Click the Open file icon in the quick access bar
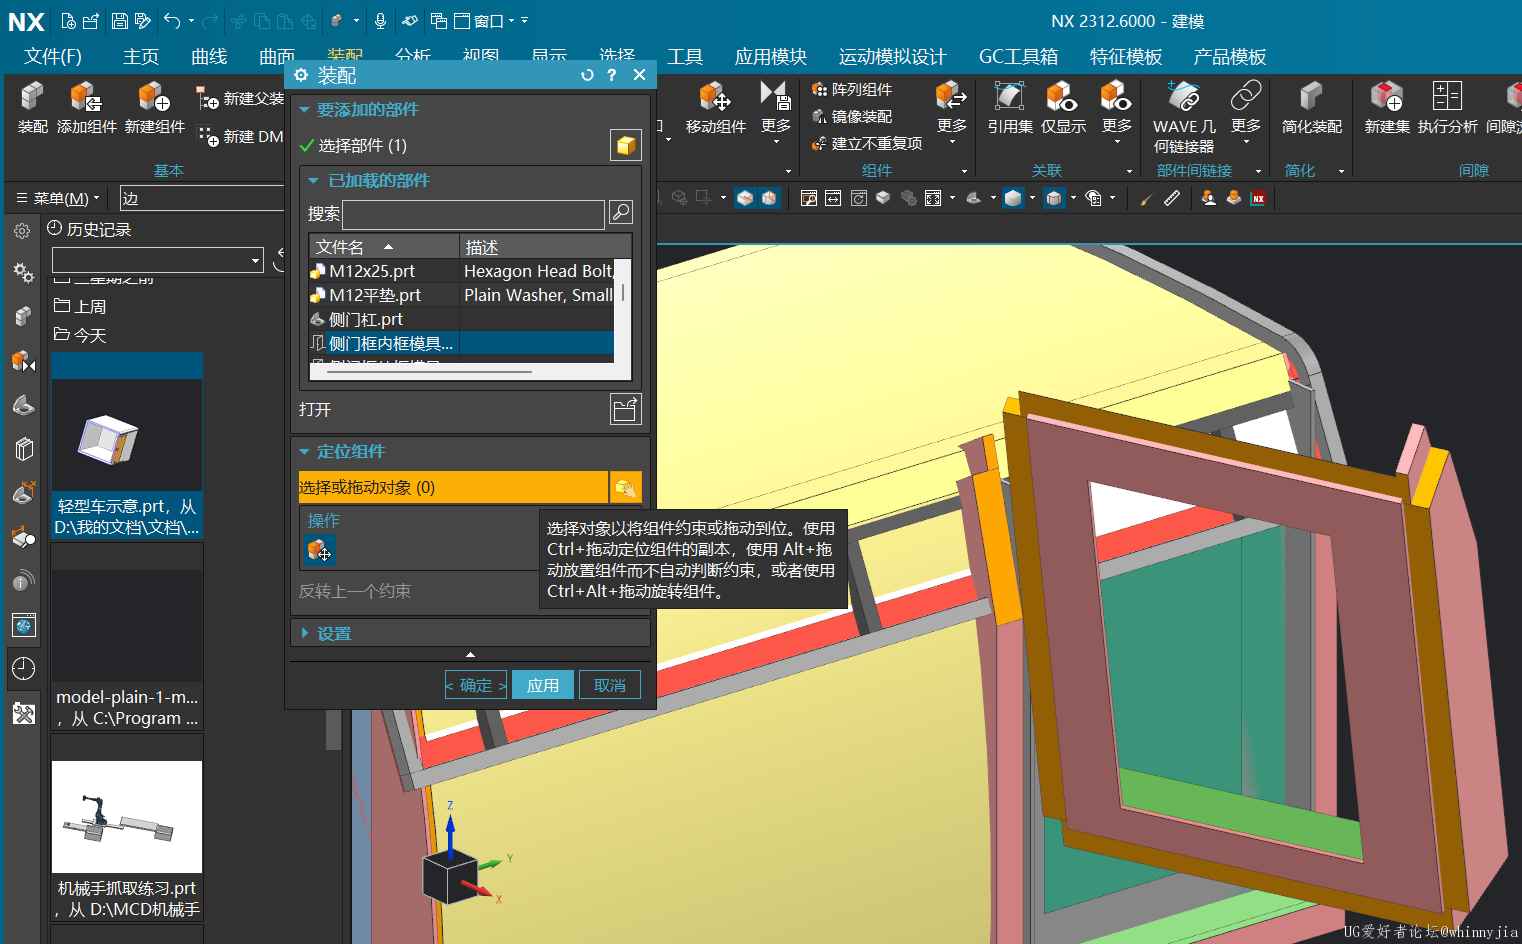1522x944 pixels. pos(91,20)
